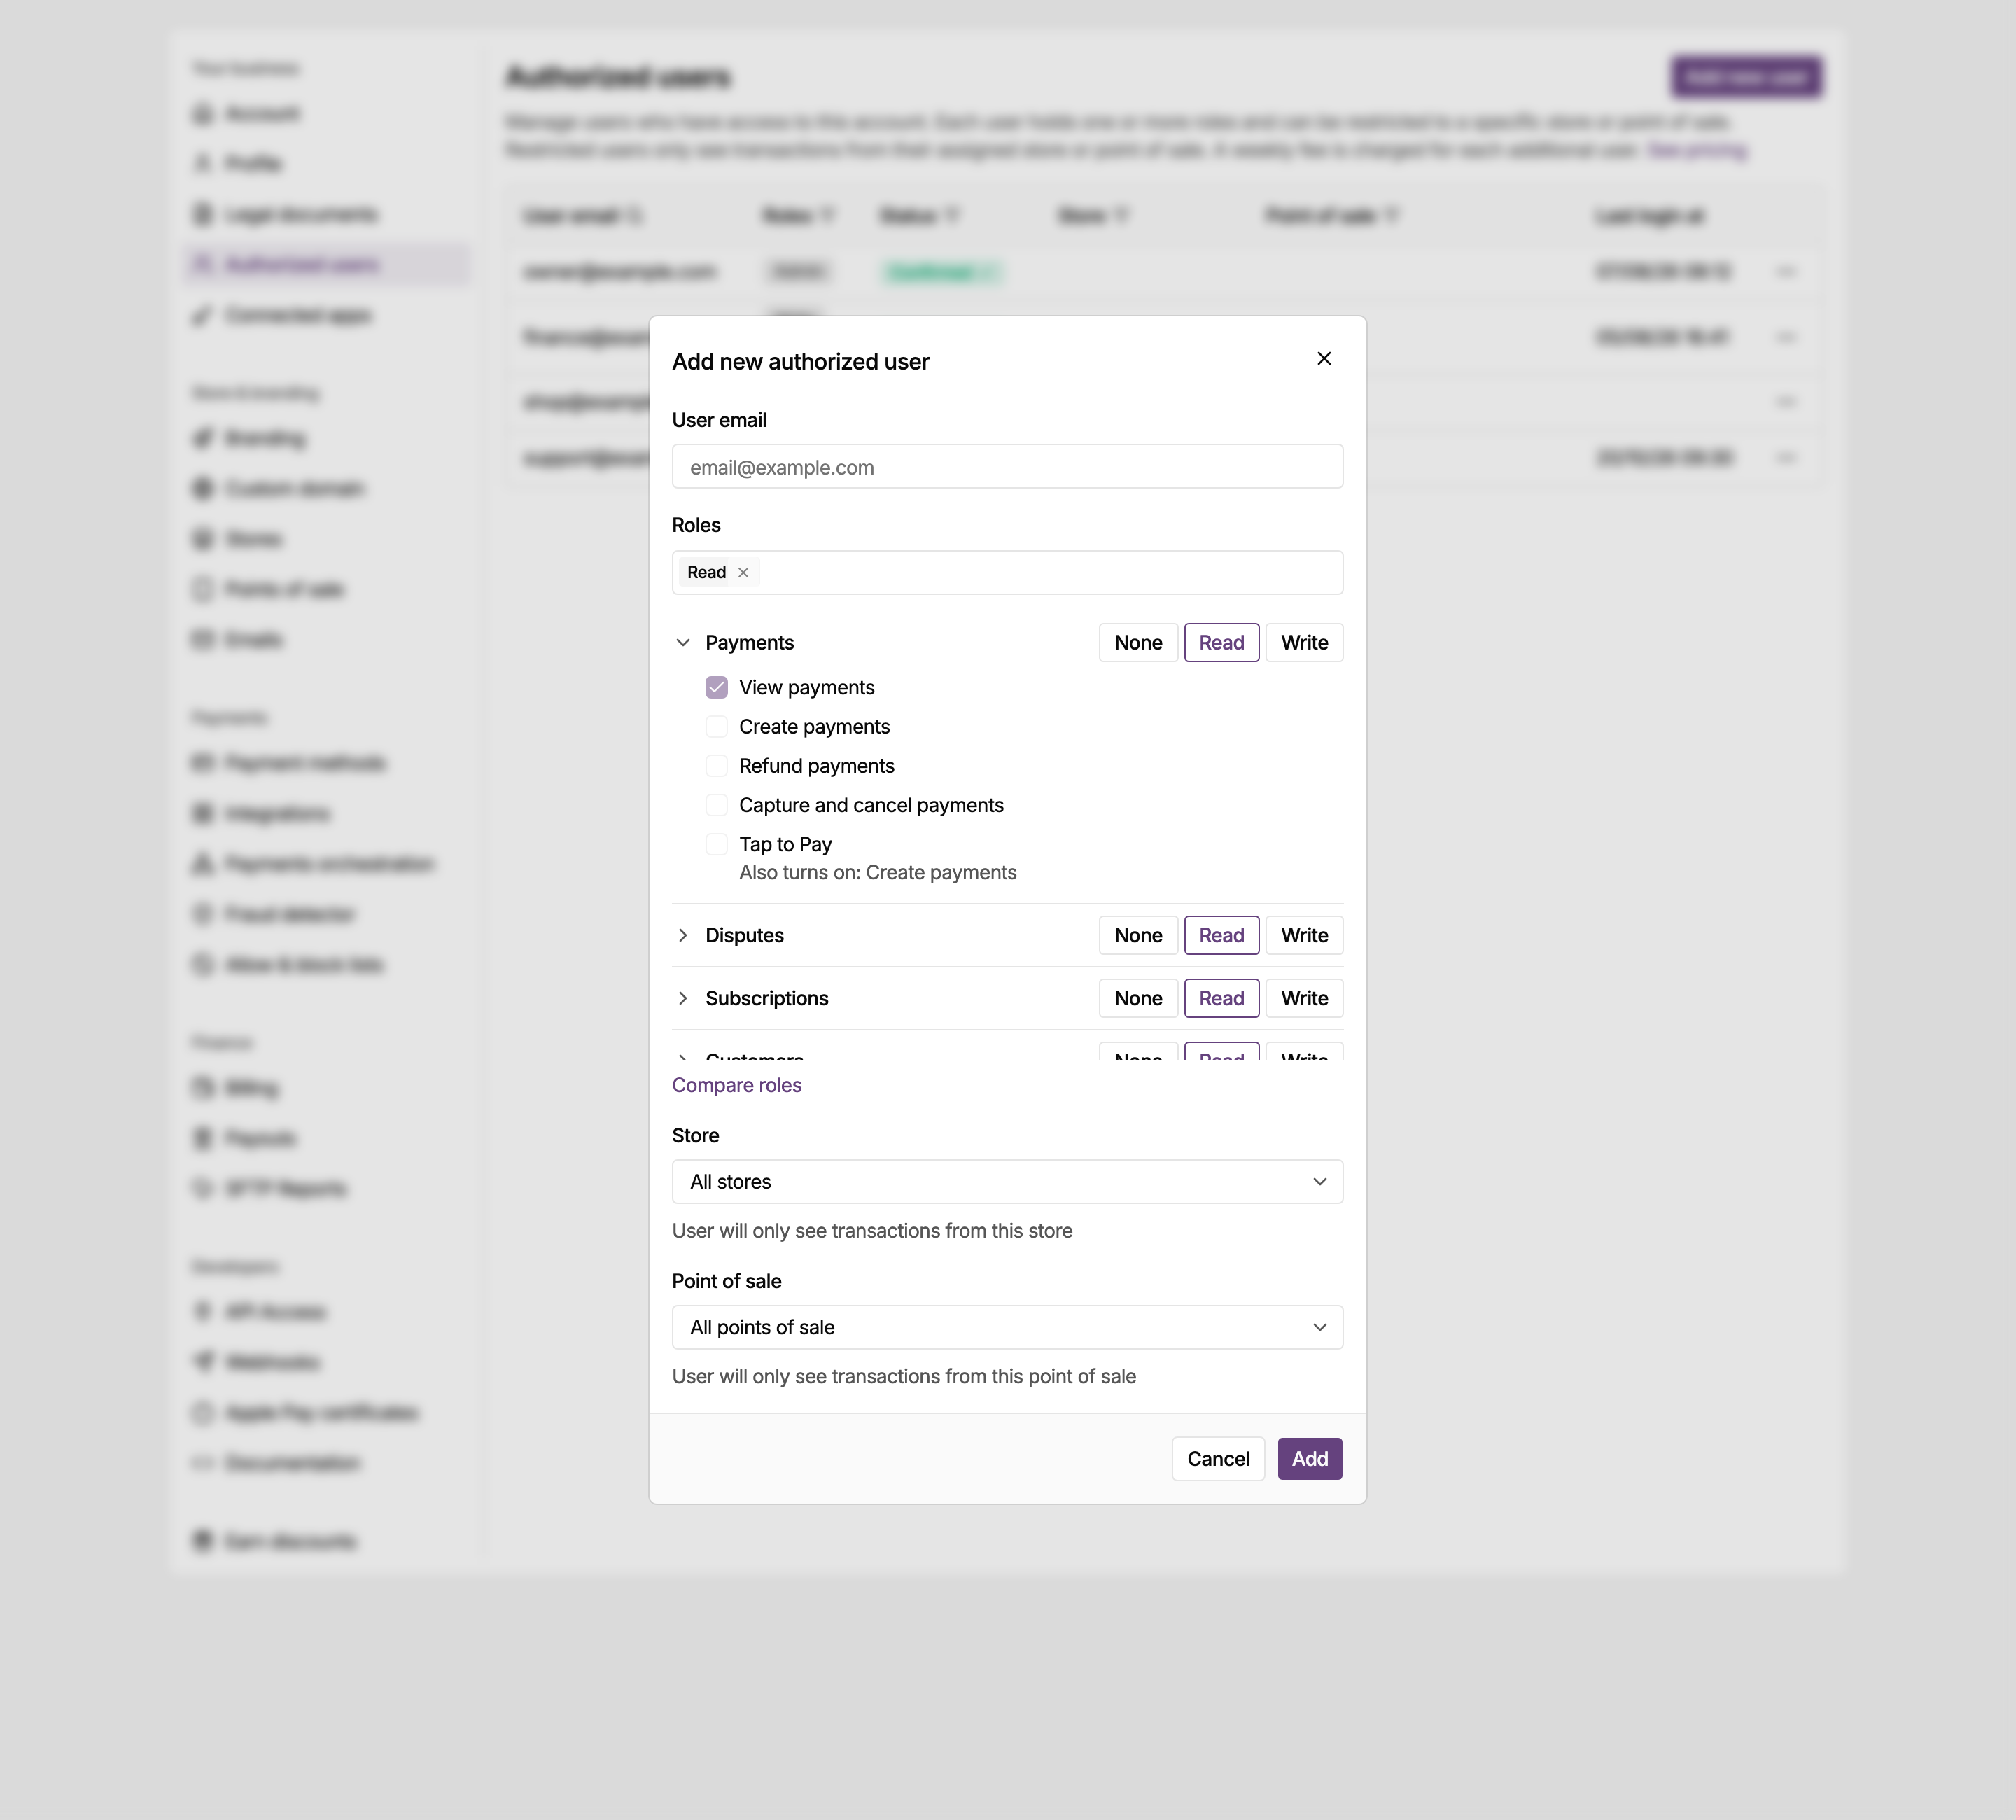Screen dimensions: 2016x1820
Task: Click into the Roles selection field
Action: point(1007,573)
